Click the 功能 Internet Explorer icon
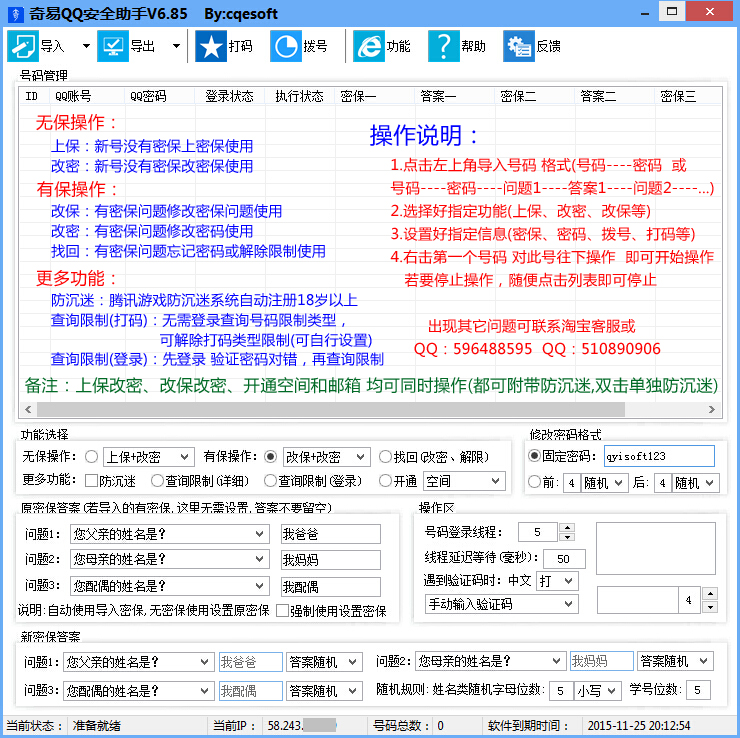The width and height of the screenshot is (740, 738). (x=369, y=46)
